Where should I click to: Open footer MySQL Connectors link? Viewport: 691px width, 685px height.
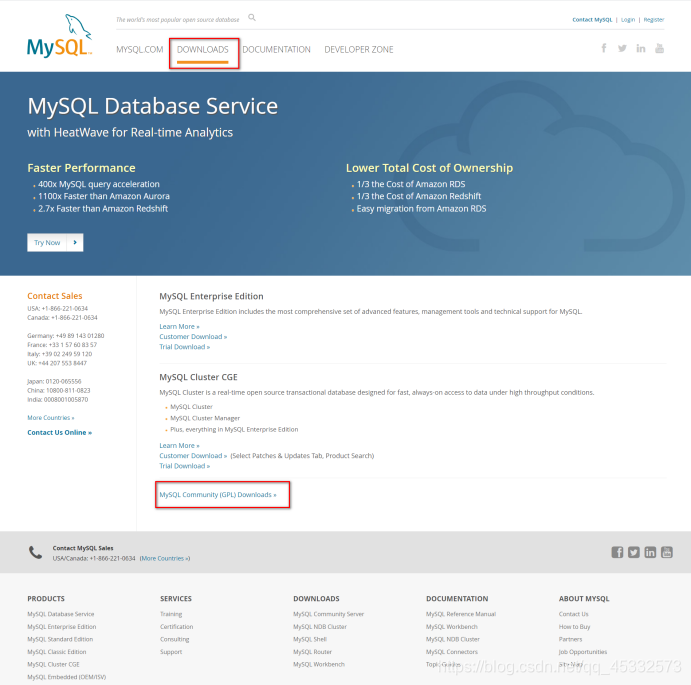(452, 651)
